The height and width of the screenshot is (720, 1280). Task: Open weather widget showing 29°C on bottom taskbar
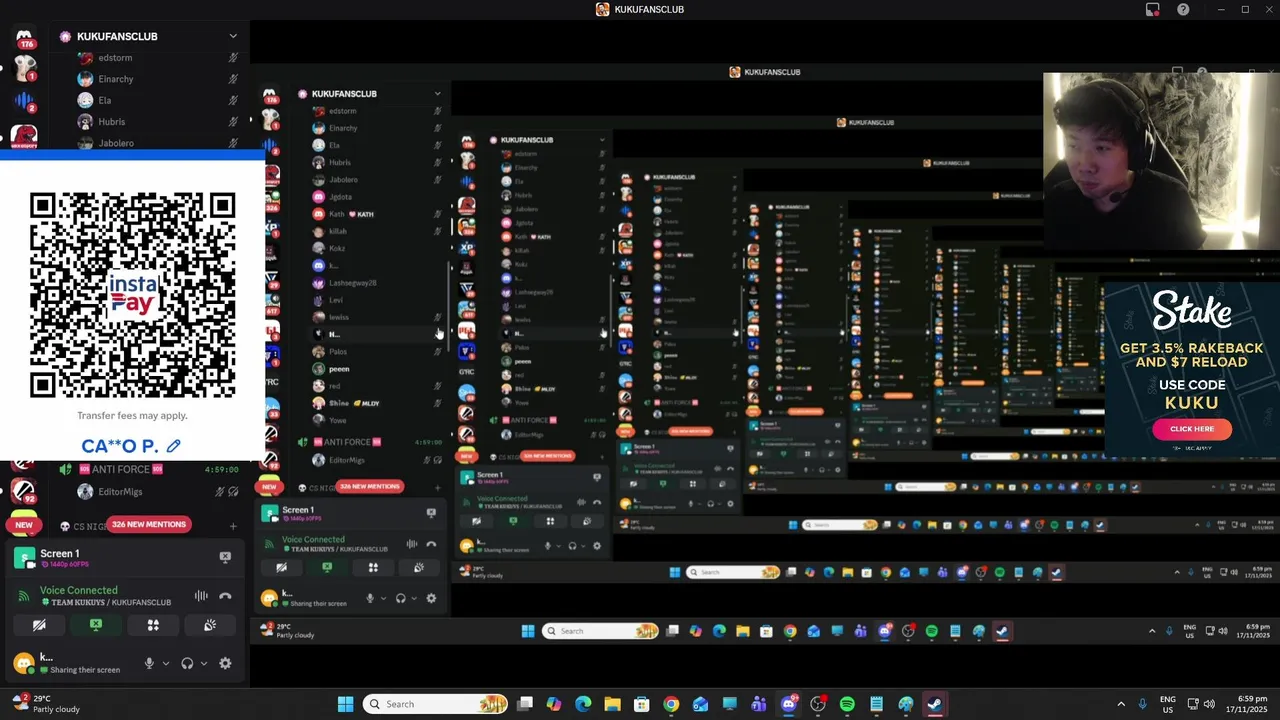[46, 704]
